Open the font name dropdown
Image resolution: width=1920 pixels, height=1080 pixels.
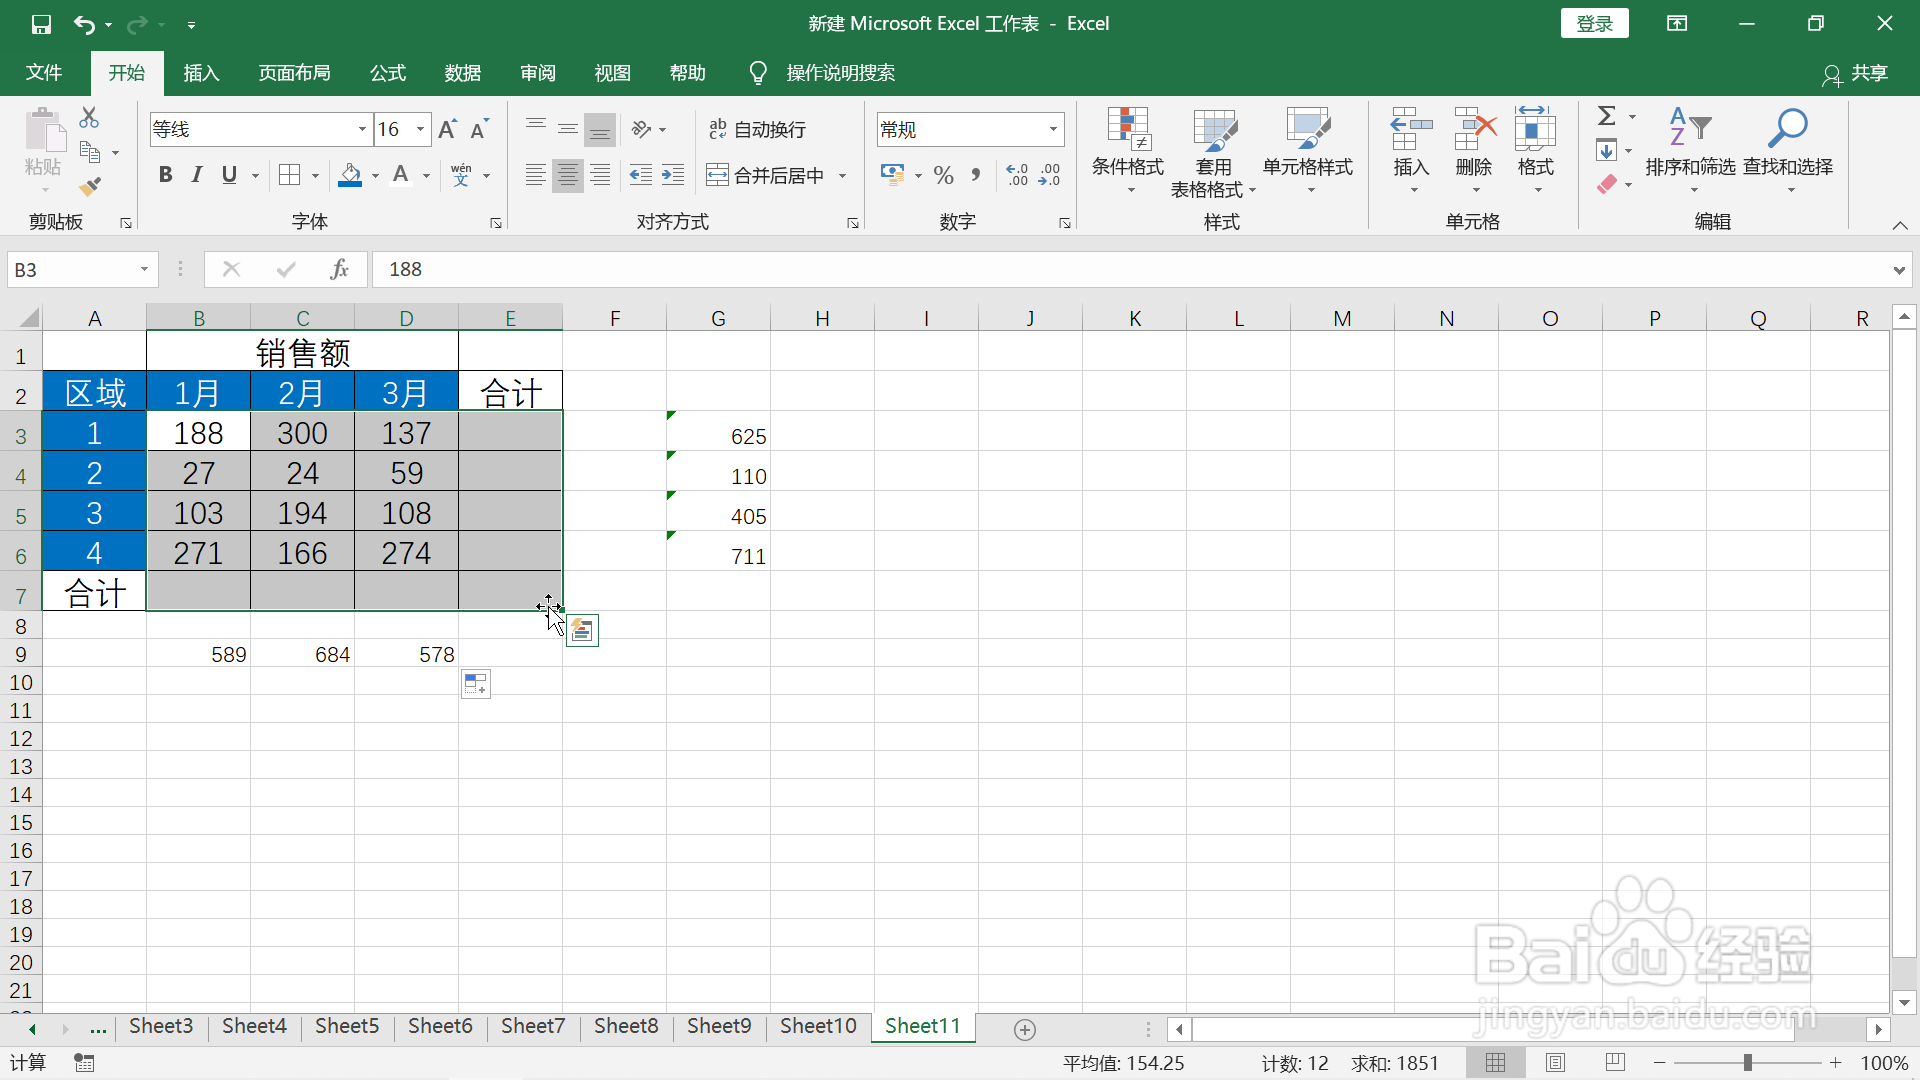(362, 129)
